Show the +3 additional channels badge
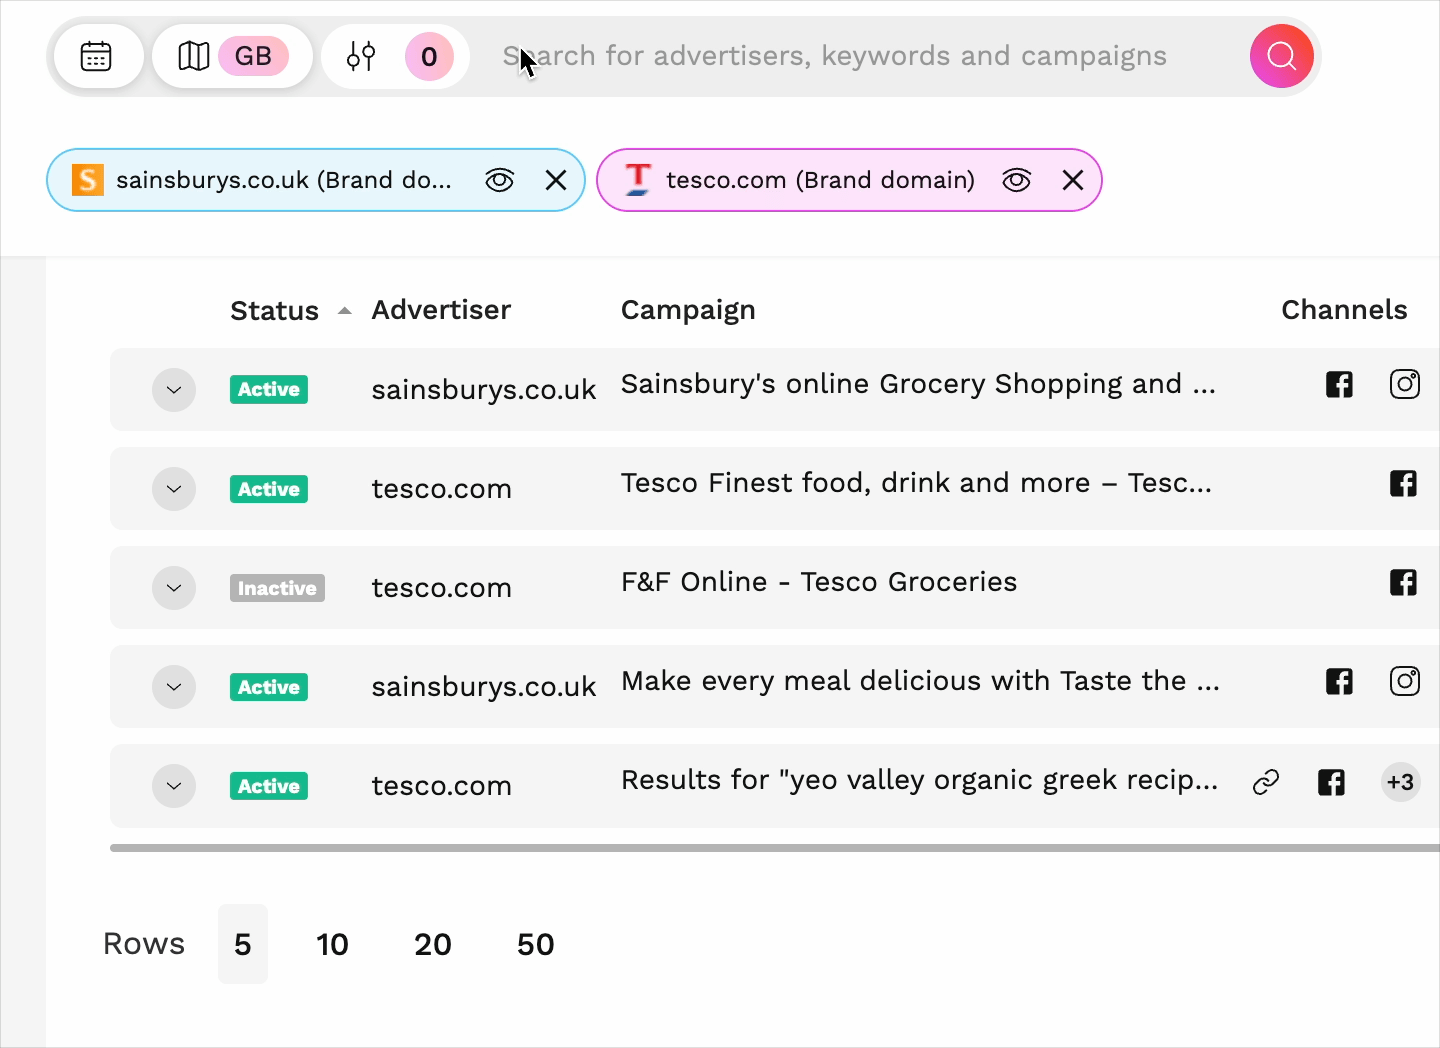1440x1048 pixels. tap(1400, 782)
